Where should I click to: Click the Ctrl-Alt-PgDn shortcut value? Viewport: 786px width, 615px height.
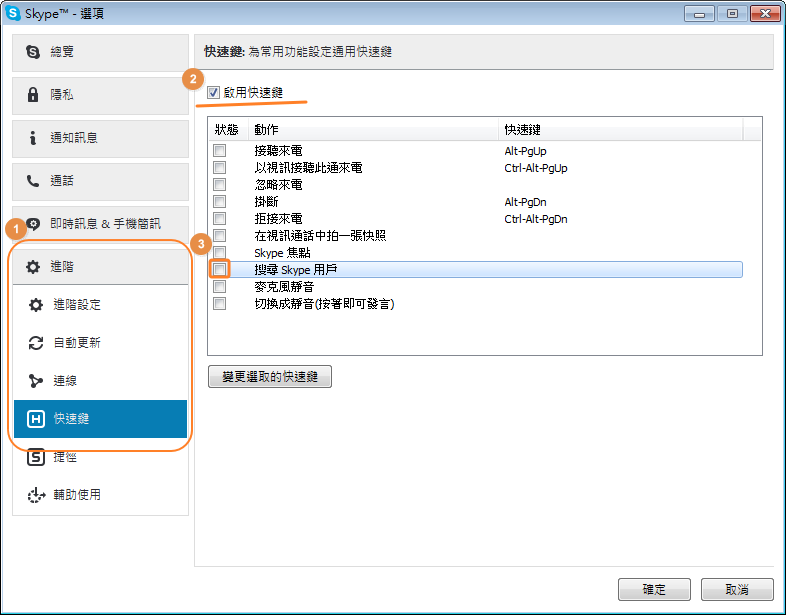[x=536, y=219]
